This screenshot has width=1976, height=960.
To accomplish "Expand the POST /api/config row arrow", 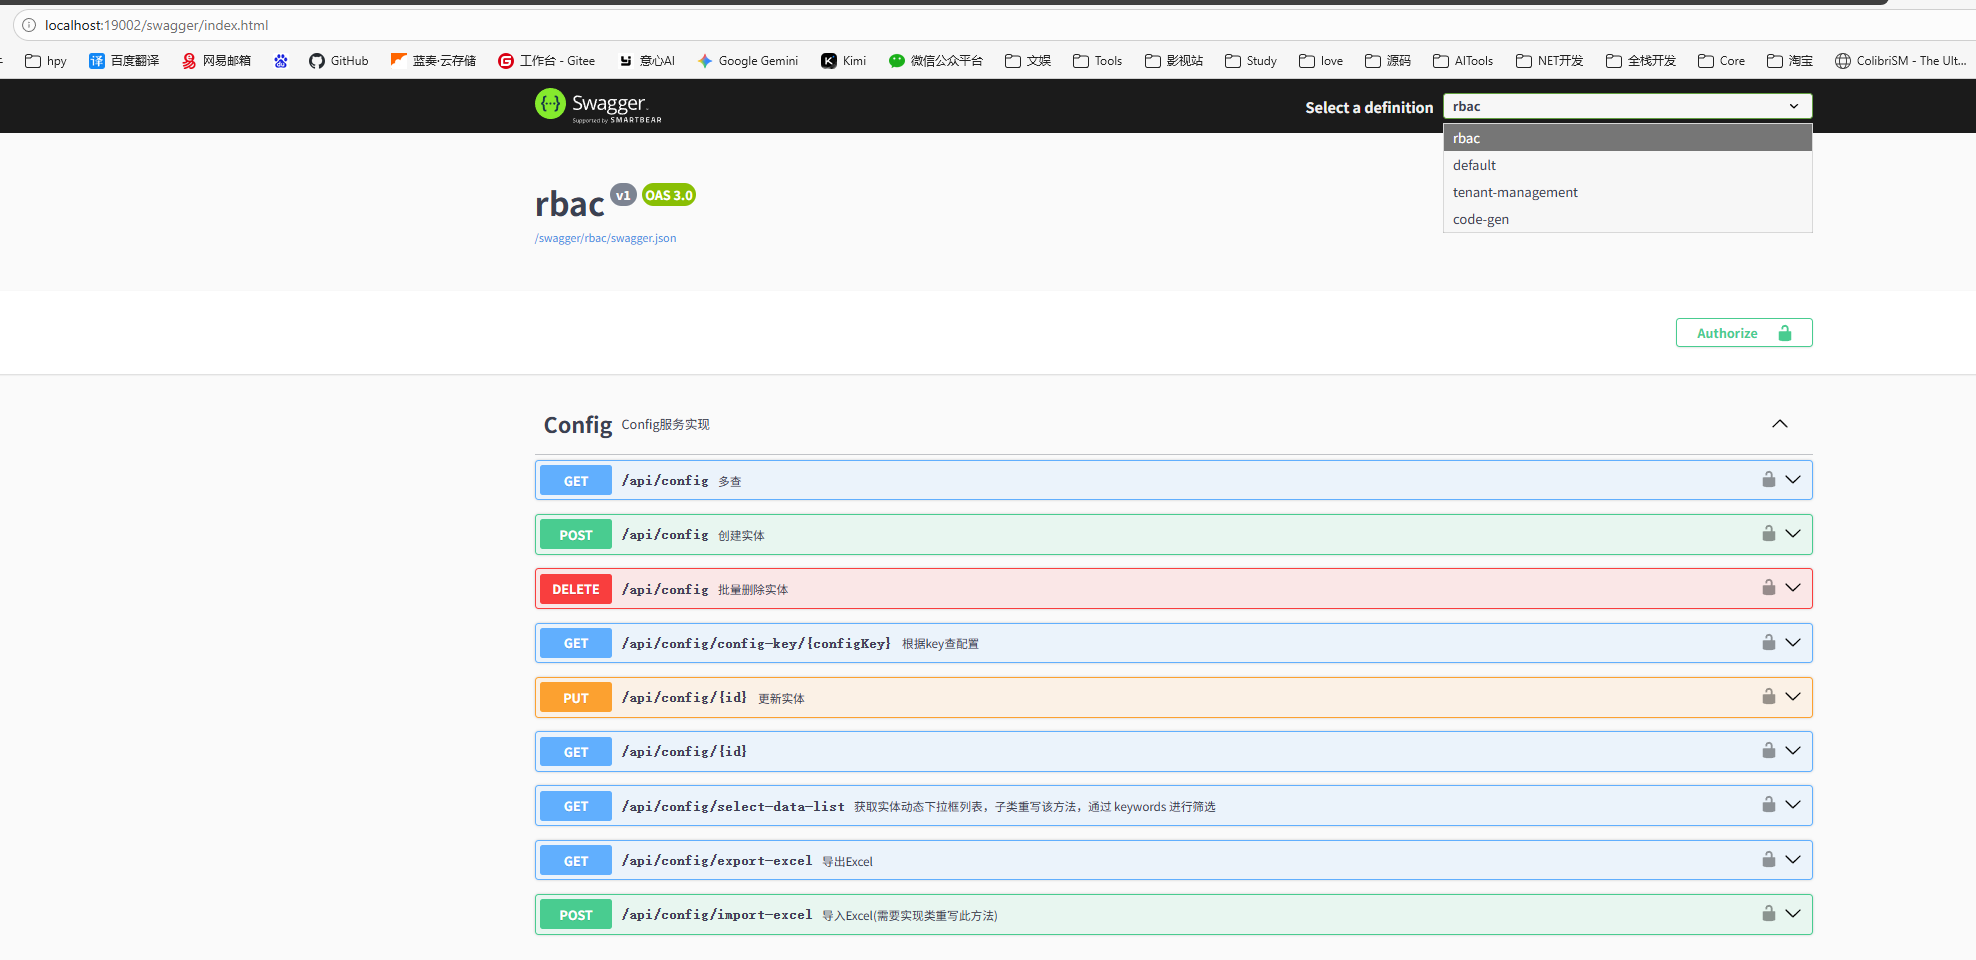I will [x=1793, y=534].
